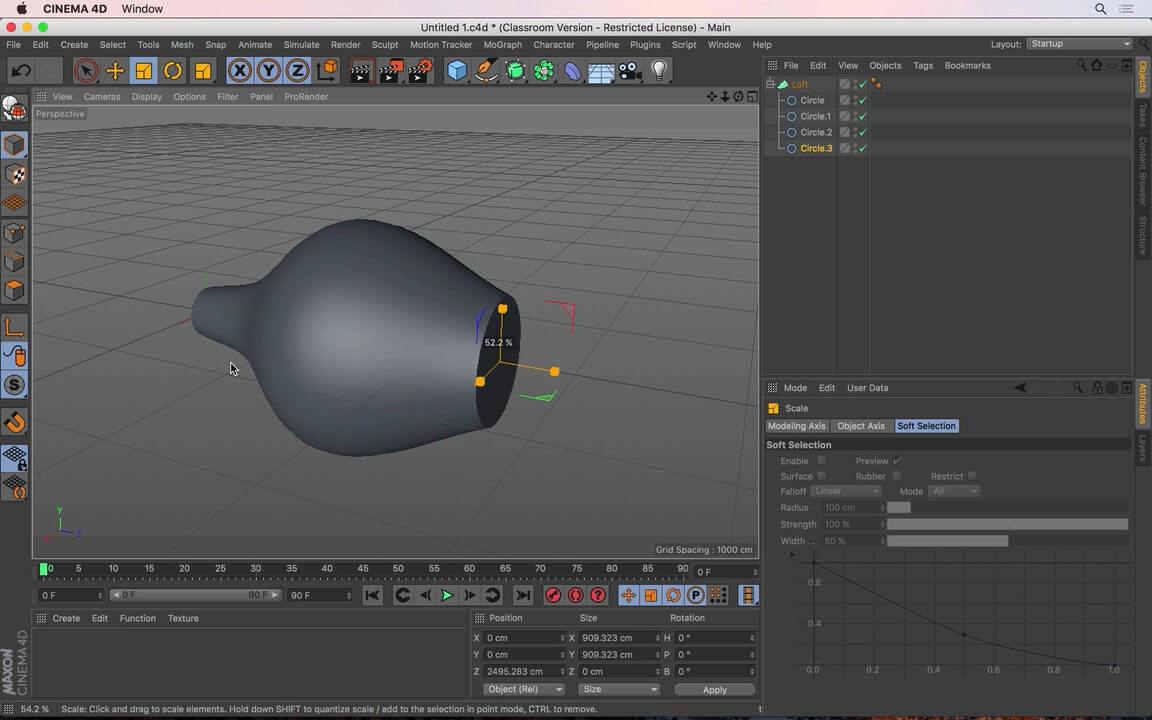1152x720 pixels.
Task: Open the Render to Picture Viewer icon
Action: (391, 70)
